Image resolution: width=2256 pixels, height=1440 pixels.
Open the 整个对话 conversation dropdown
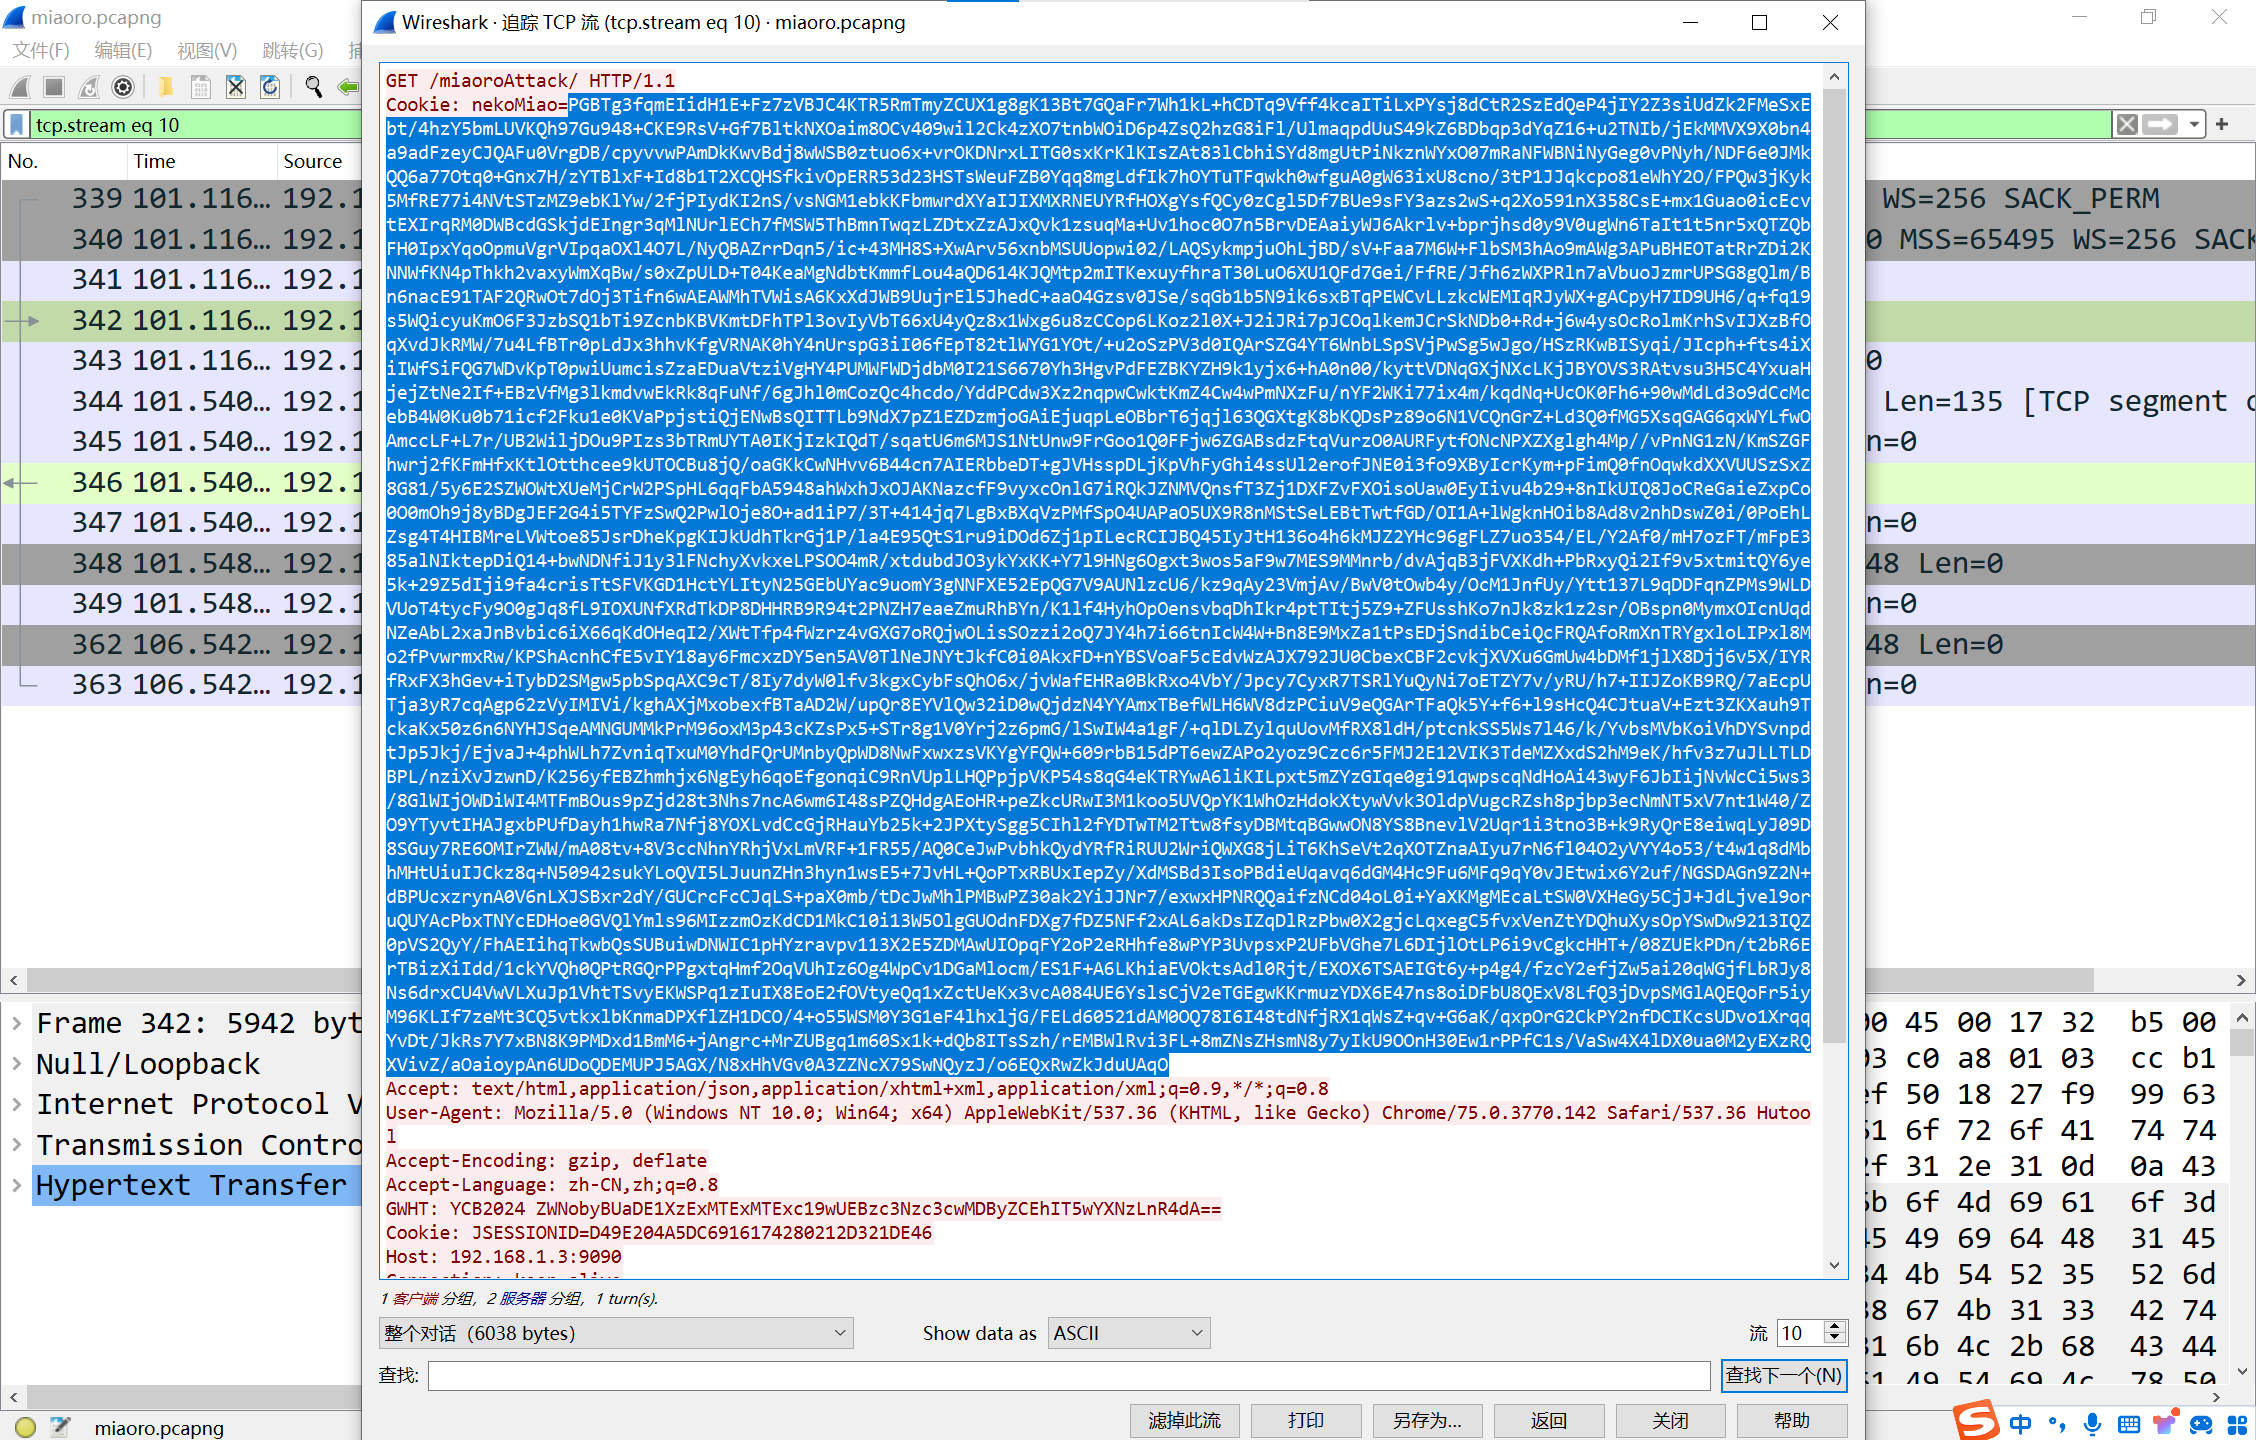pyautogui.click(x=616, y=1333)
